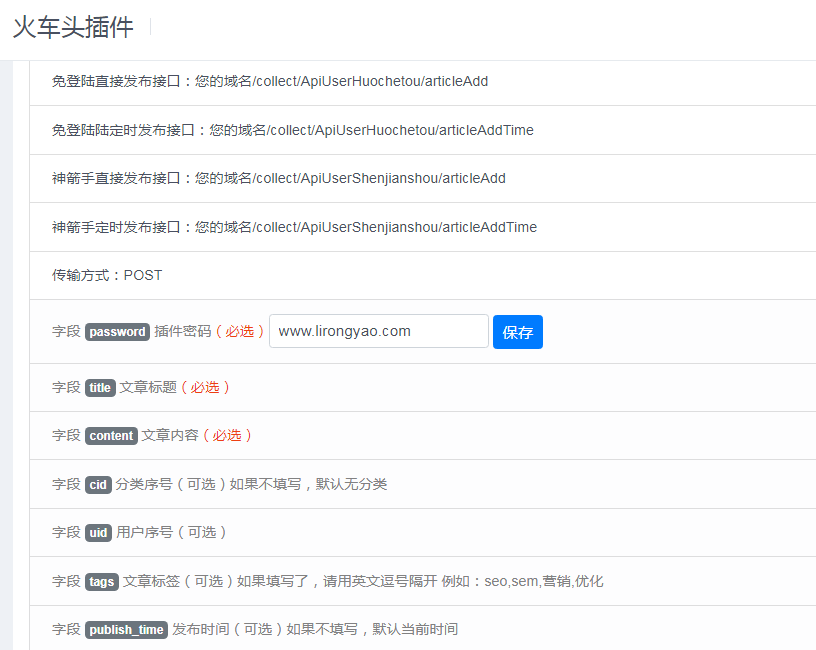Viewport: 816px width, 650px height.
Task: Click the password field badge
Action: pyautogui.click(x=117, y=332)
